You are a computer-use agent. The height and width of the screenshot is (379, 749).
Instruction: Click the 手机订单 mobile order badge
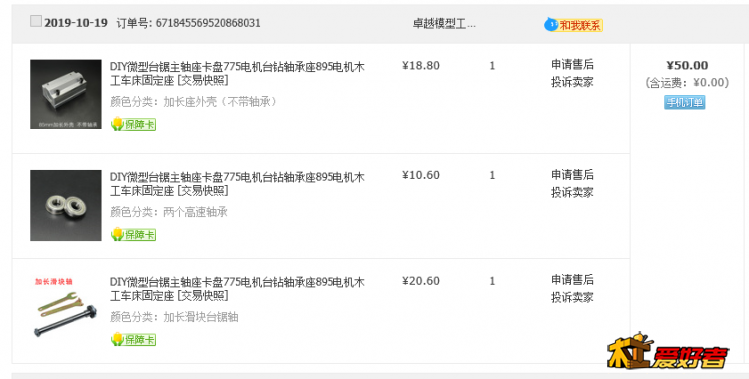tap(685, 102)
